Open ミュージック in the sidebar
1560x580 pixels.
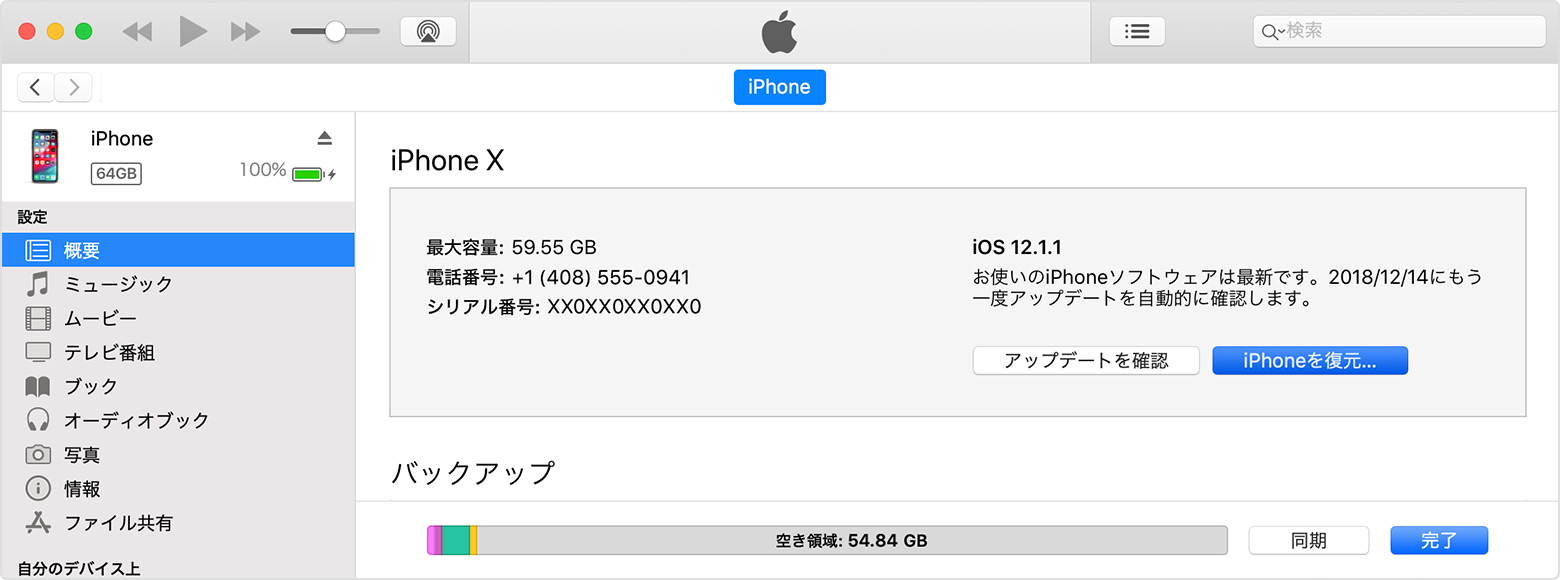tap(118, 284)
